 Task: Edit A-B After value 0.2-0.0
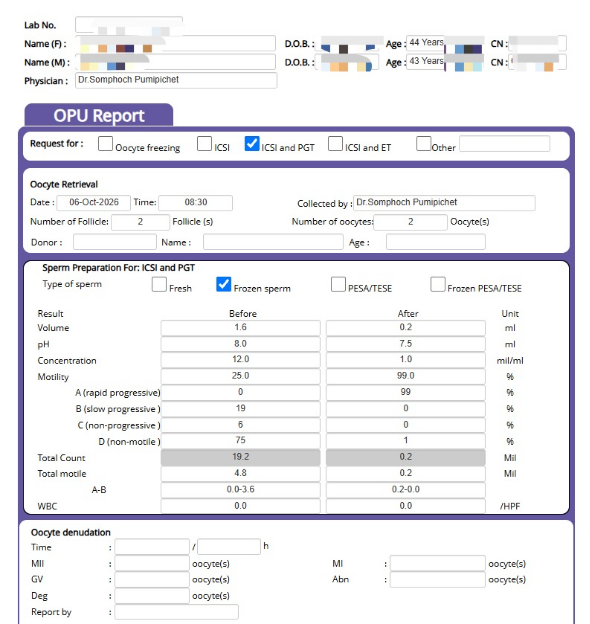point(406,490)
